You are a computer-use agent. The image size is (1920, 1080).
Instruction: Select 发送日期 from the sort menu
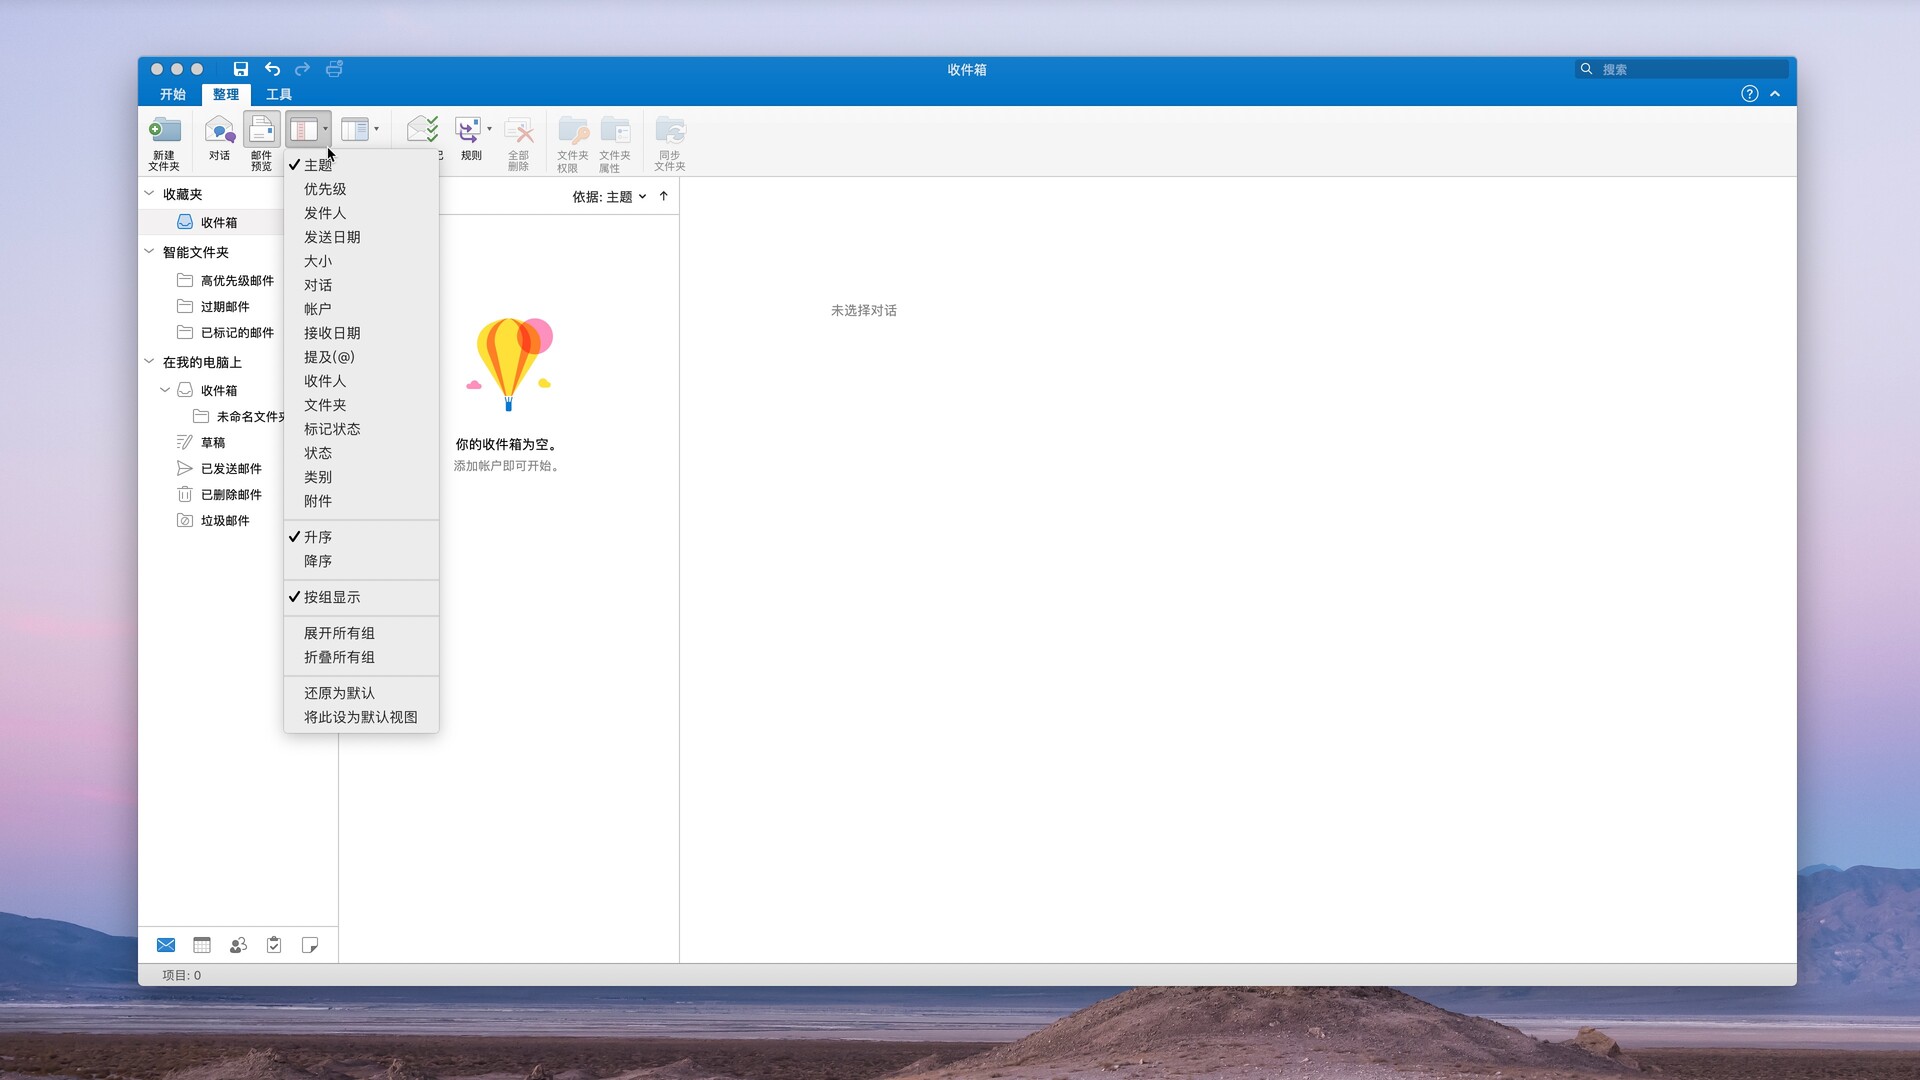click(333, 237)
